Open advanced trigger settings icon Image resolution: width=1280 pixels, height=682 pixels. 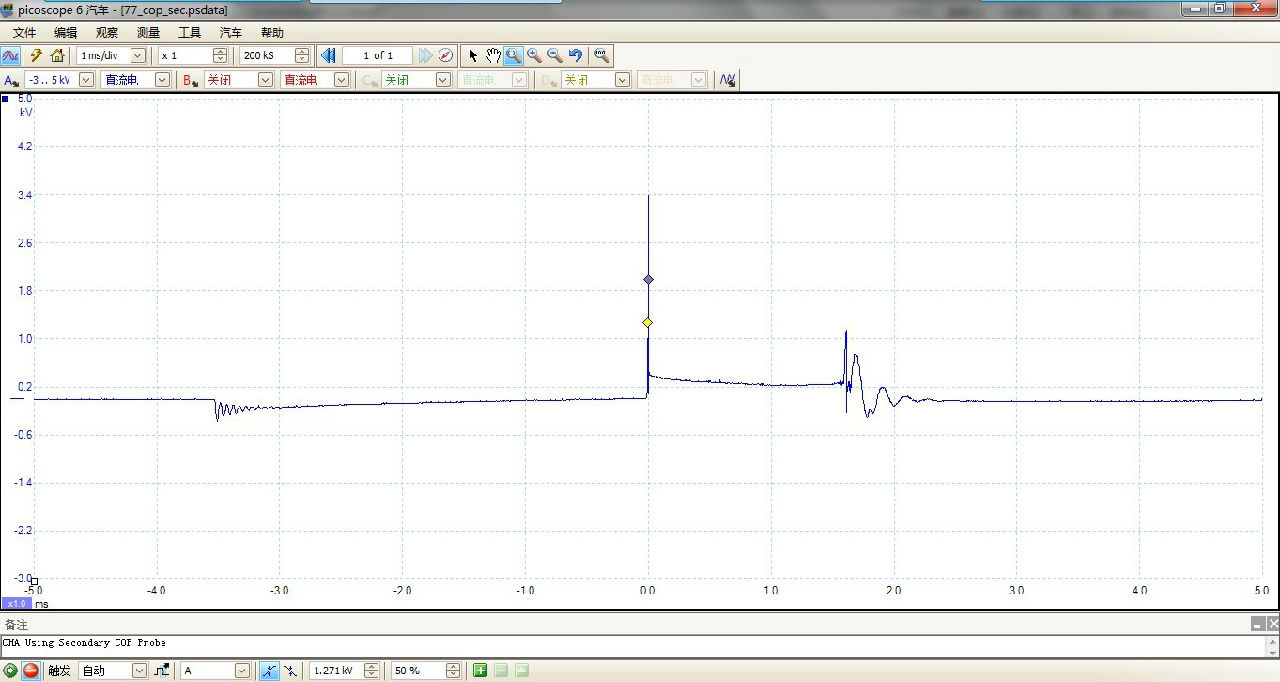click(x=161, y=670)
